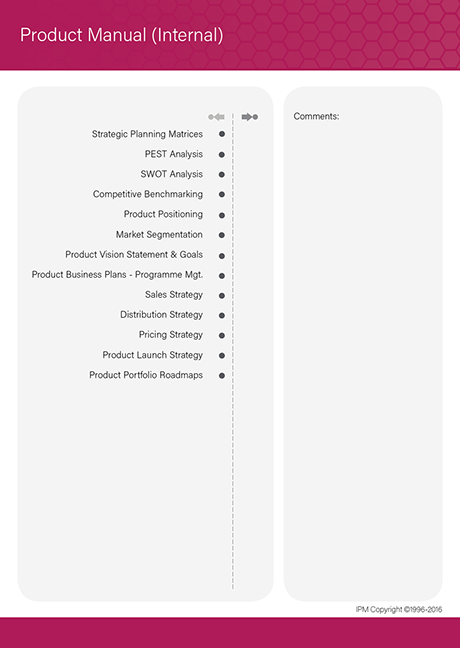460x648 pixels.
Task: Click the Product Positioning bullet marker
Action: tap(222, 215)
